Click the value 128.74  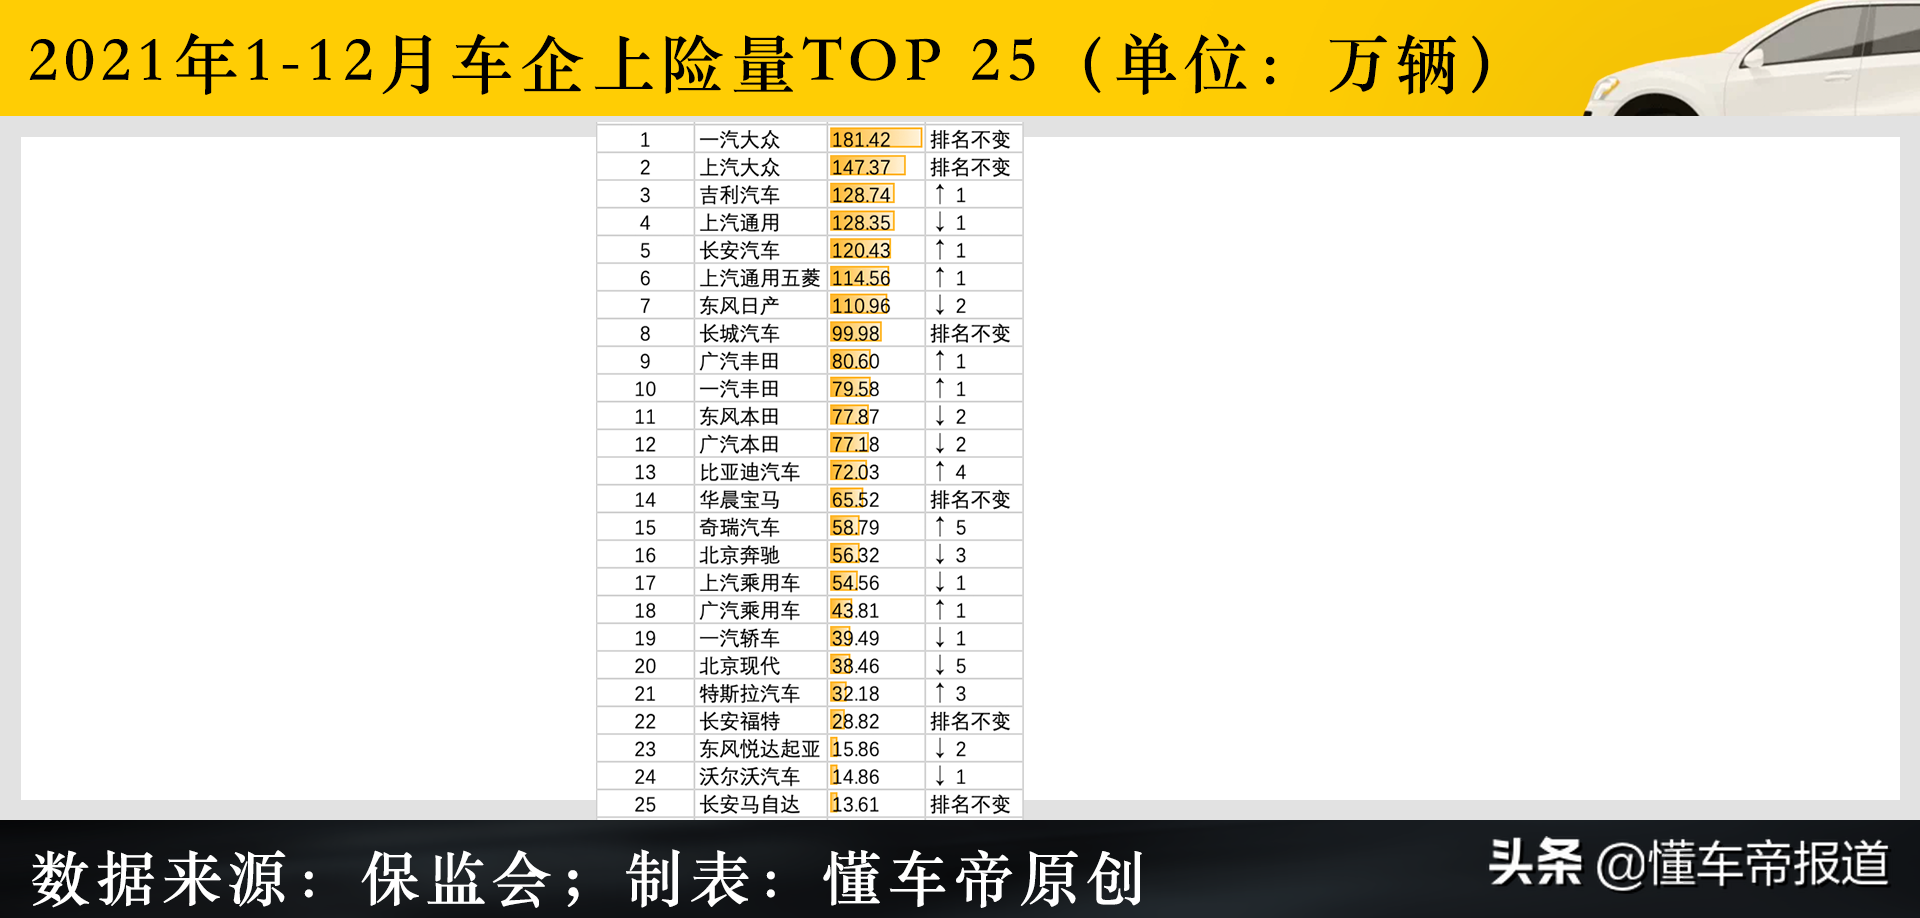pos(860,195)
